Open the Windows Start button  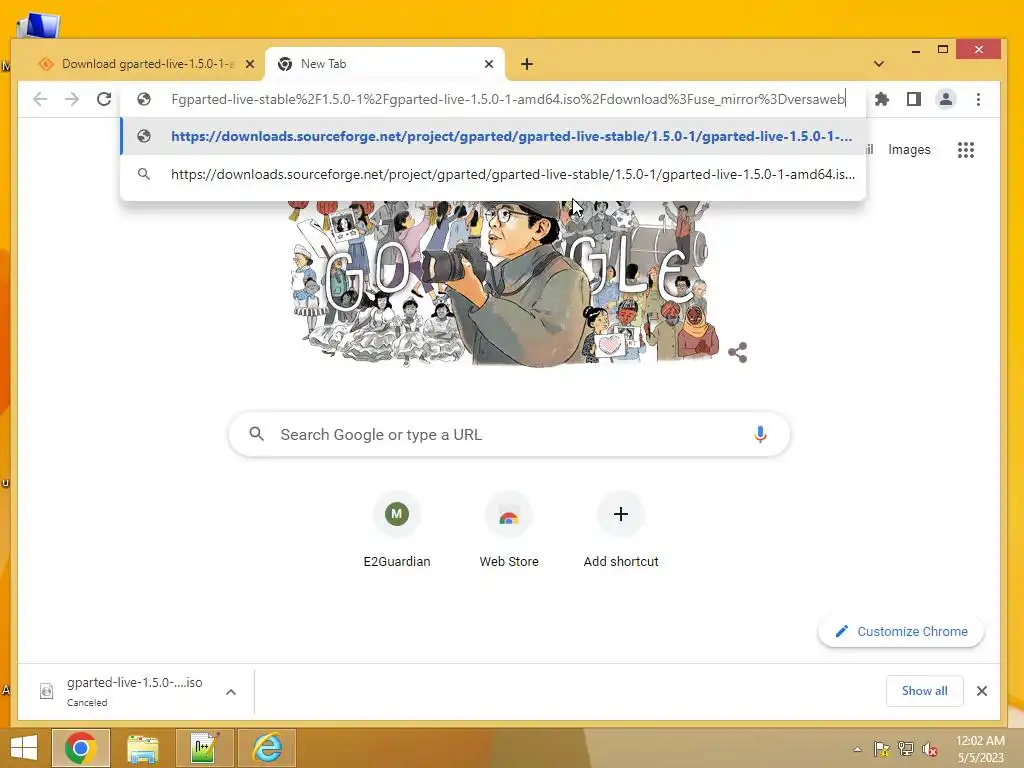click(24, 748)
